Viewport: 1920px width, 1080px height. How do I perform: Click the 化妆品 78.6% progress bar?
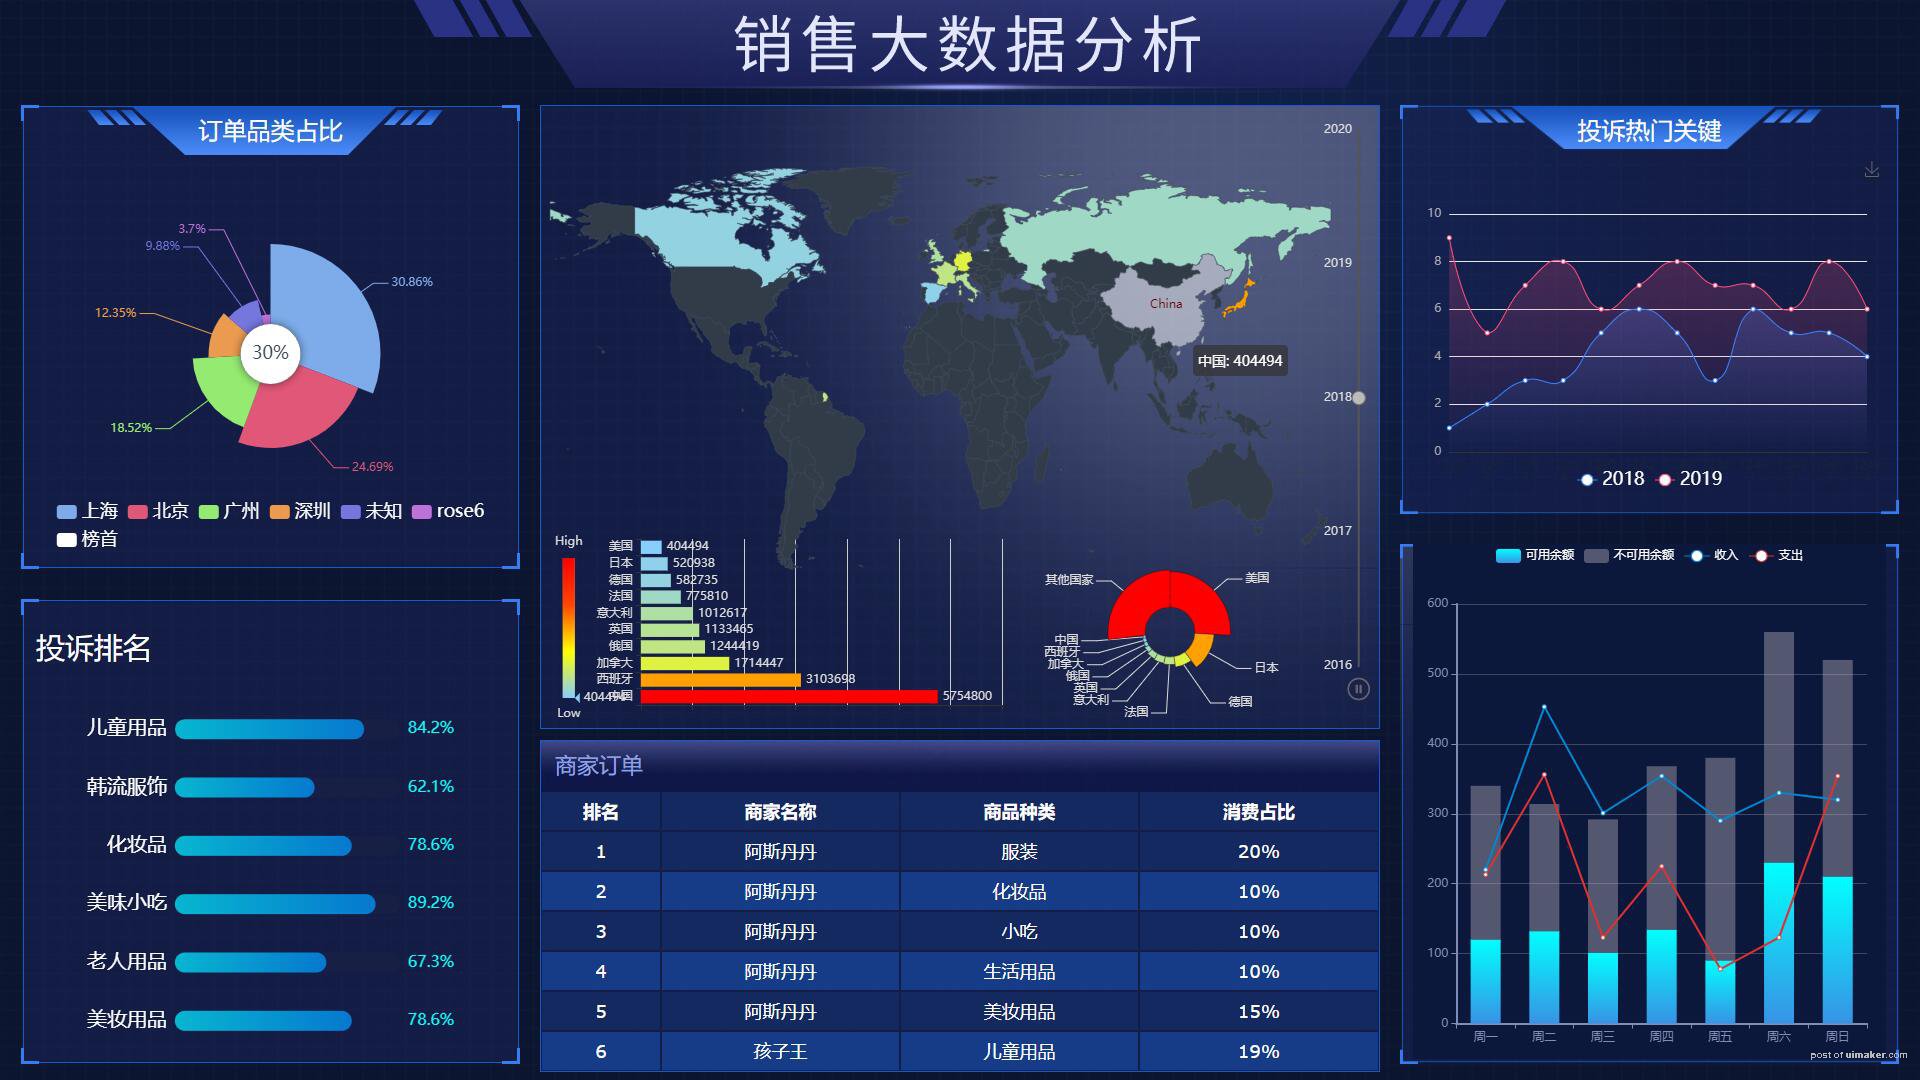point(263,846)
